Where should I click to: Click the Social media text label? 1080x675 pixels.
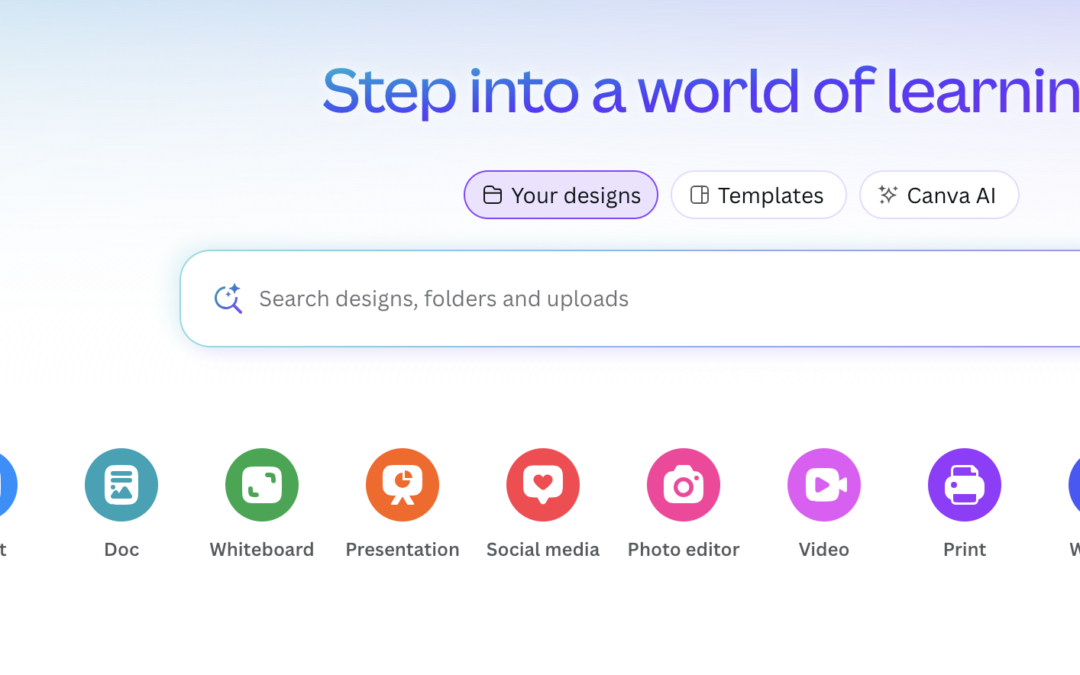click(543, 549)
